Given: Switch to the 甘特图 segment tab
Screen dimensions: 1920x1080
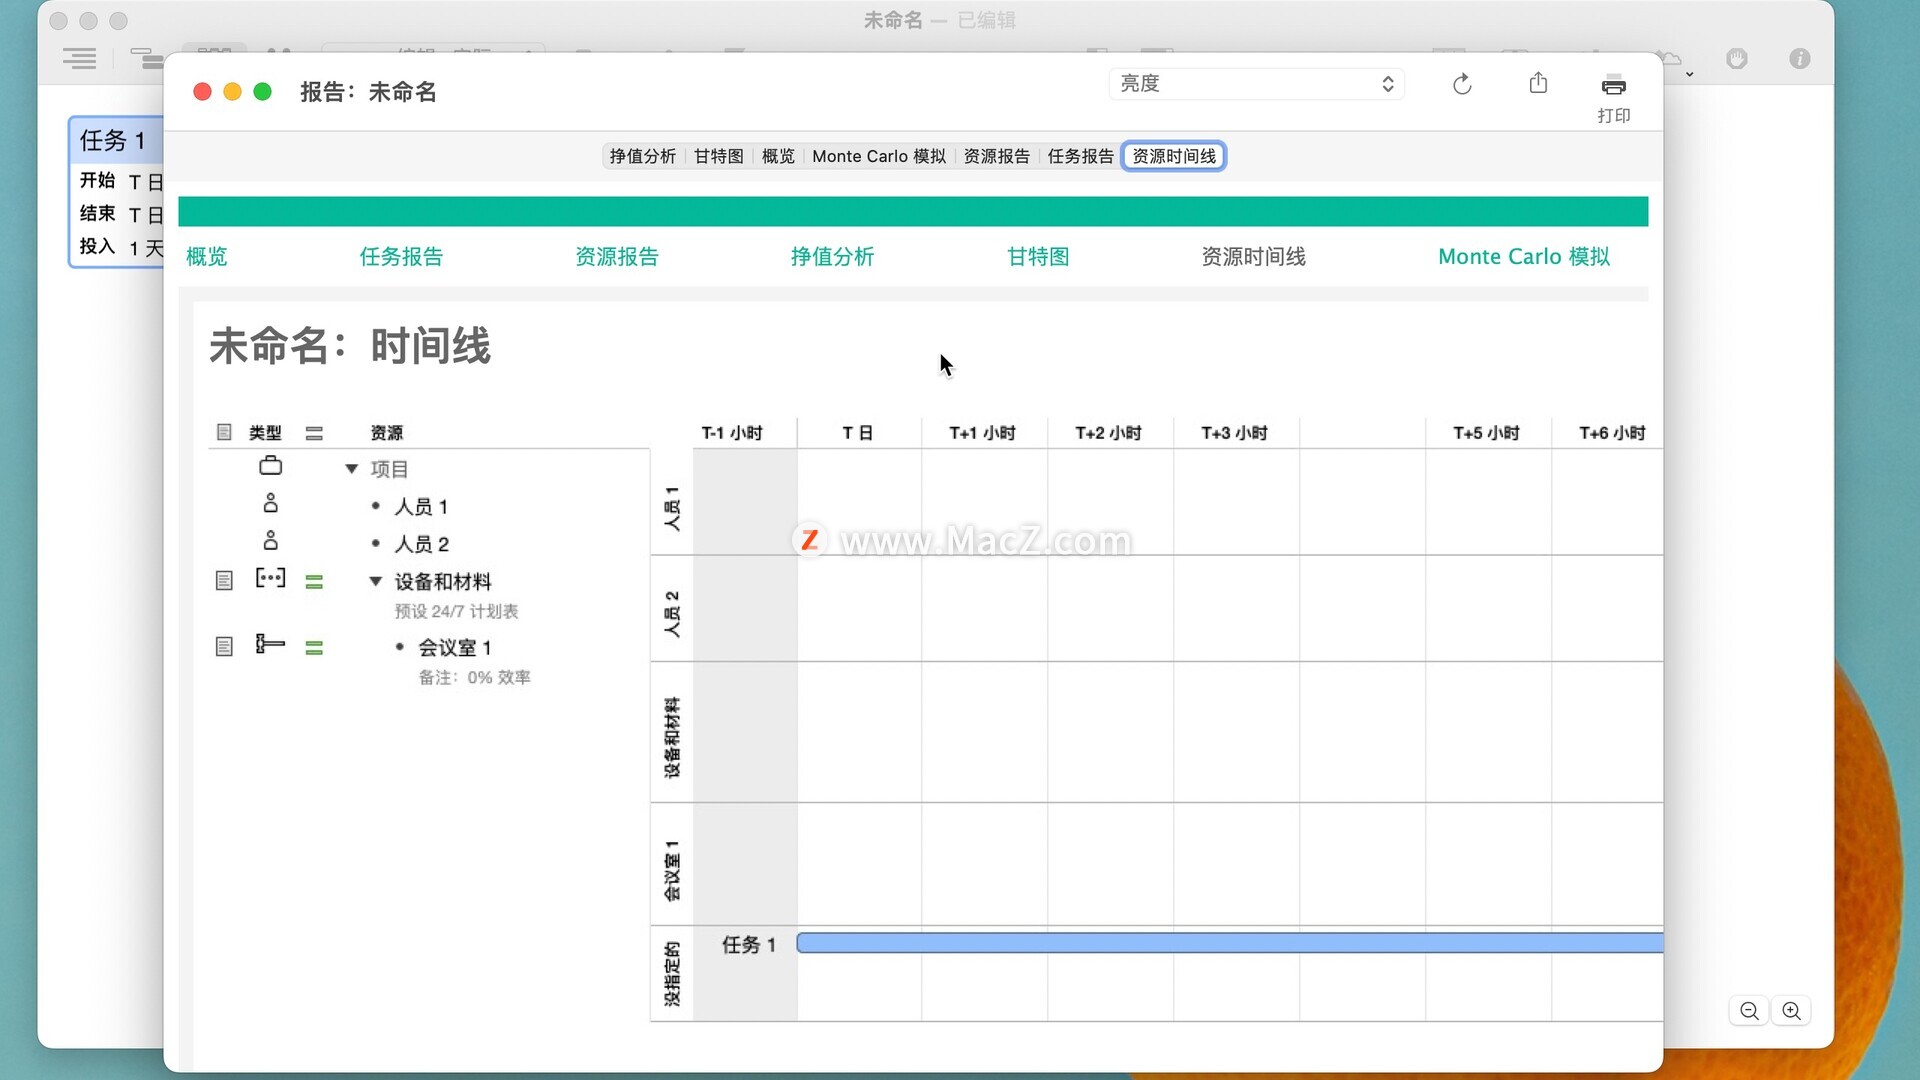Looking at the screenshot, I should pos(719,156).
